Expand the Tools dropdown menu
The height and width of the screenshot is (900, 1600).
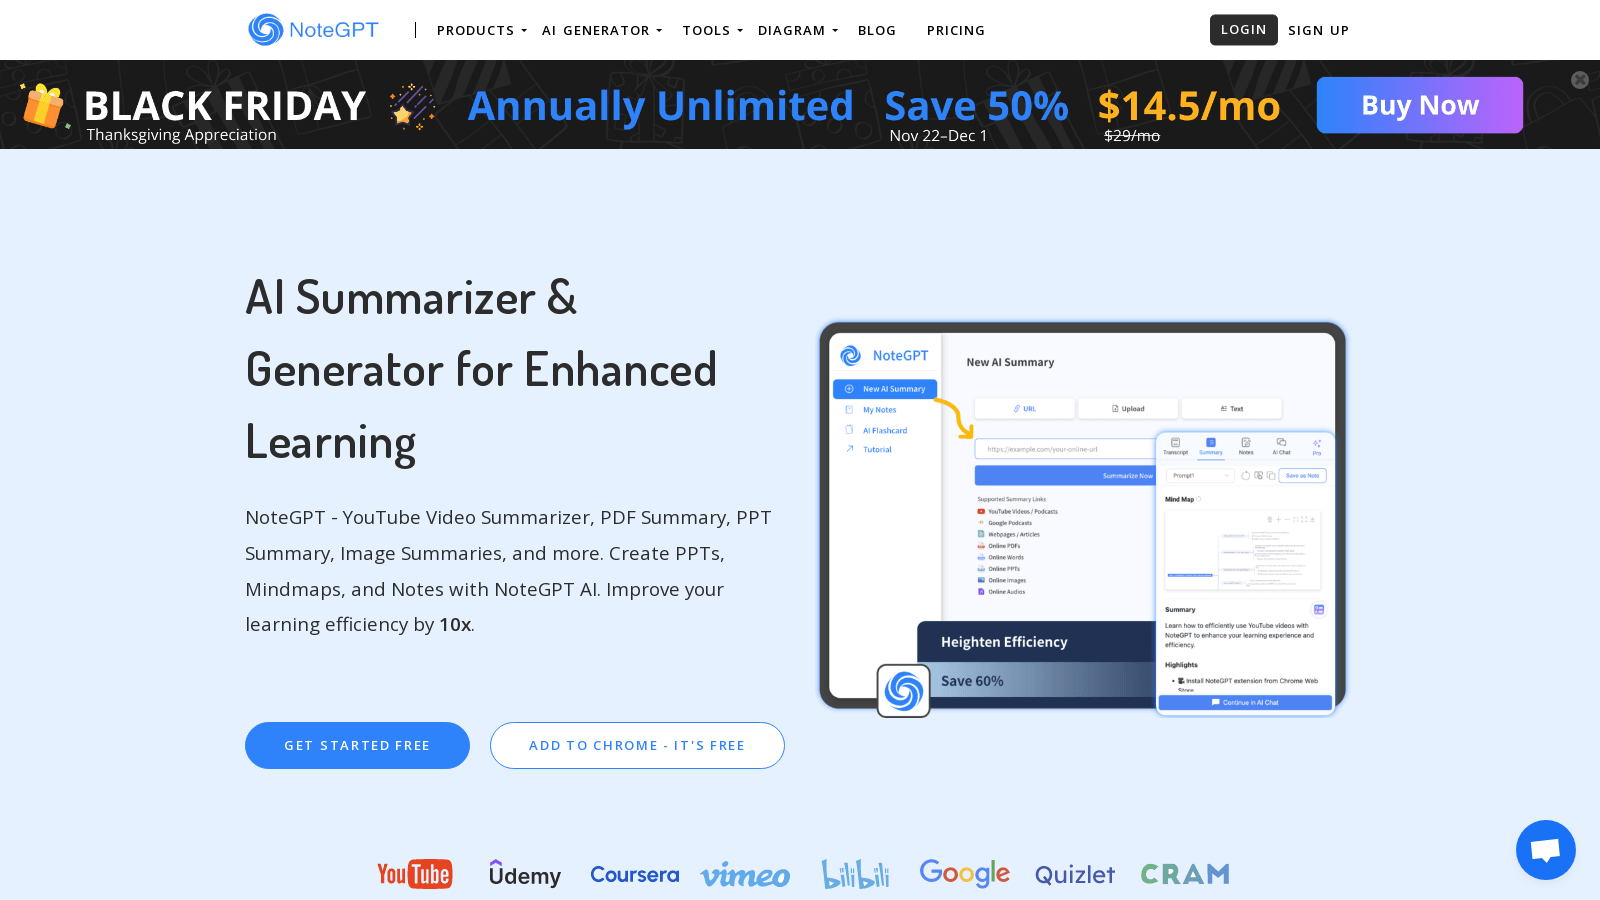point(712,31)
